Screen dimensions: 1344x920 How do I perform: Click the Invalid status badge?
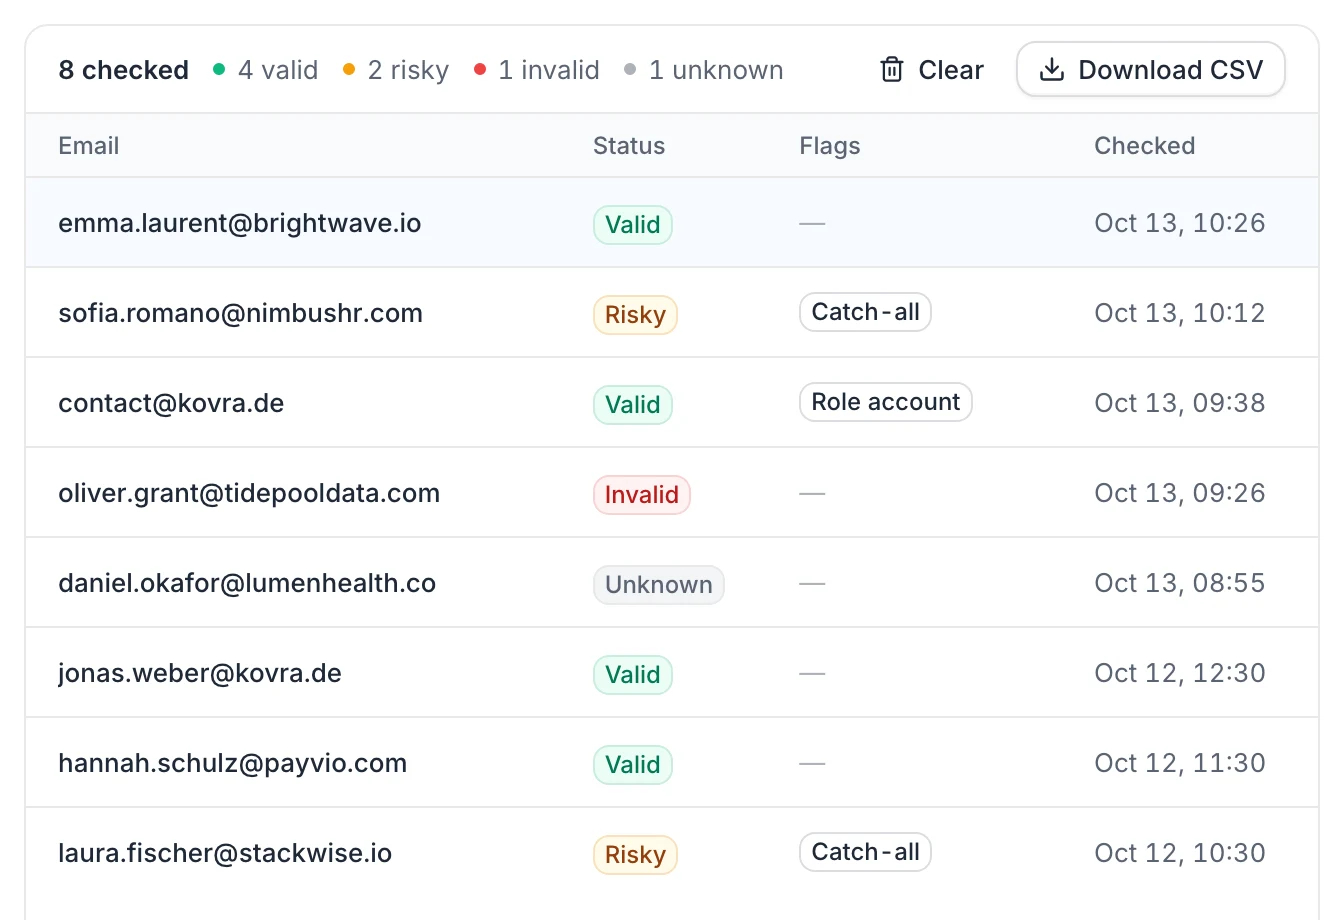[642, 495]
